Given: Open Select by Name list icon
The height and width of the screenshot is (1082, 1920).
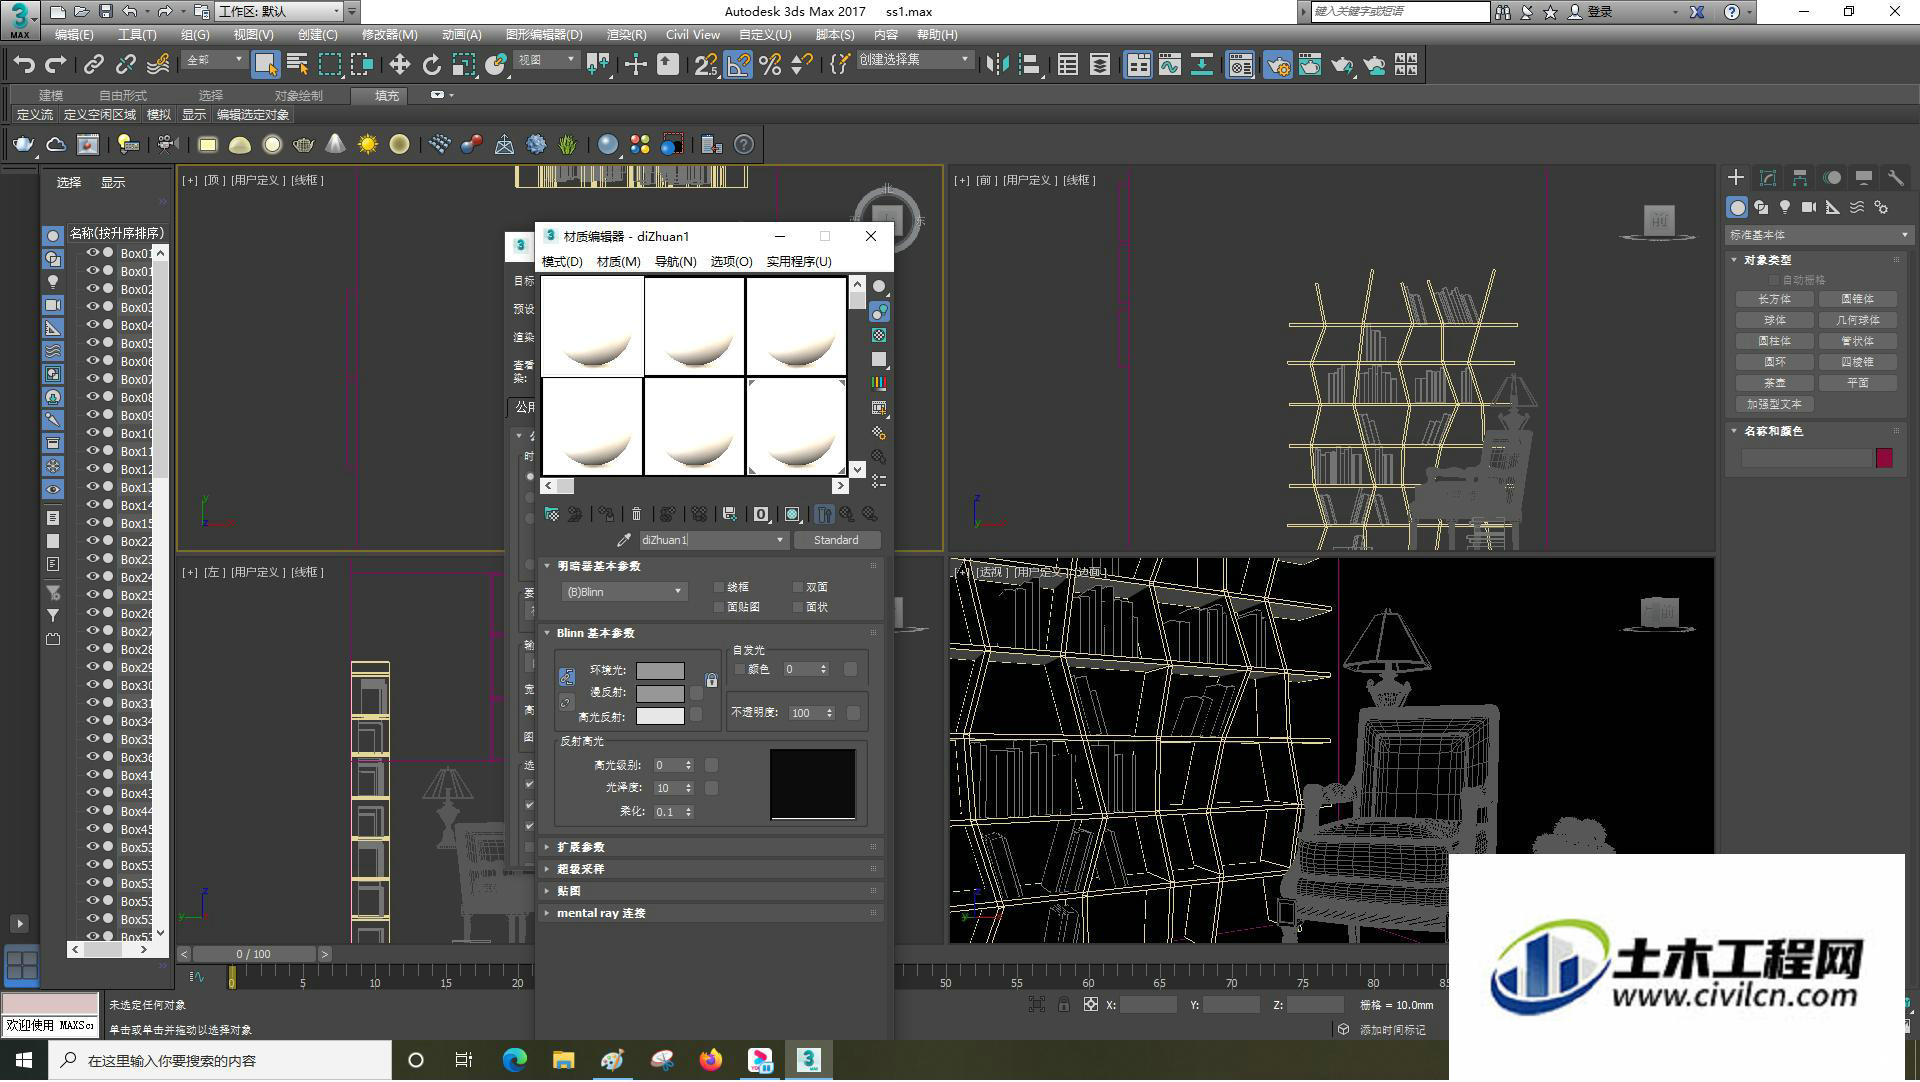Looking at the screenshot, I should click(x=297, y=65).
